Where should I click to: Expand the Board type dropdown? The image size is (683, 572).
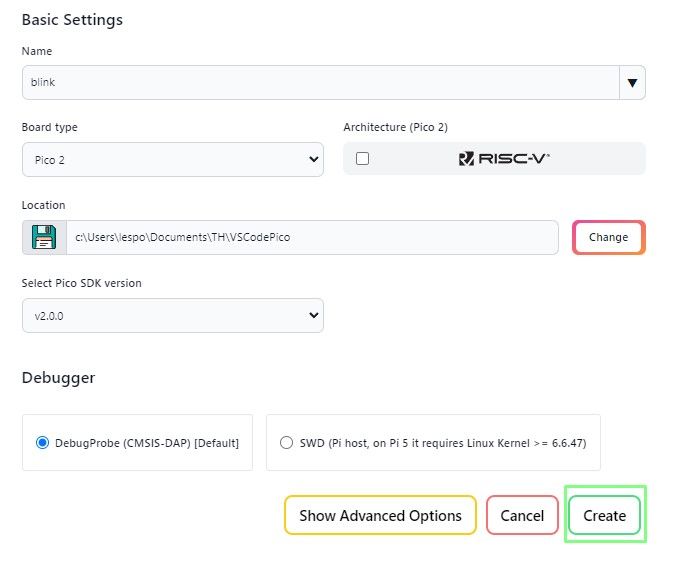tap(172, 159)
